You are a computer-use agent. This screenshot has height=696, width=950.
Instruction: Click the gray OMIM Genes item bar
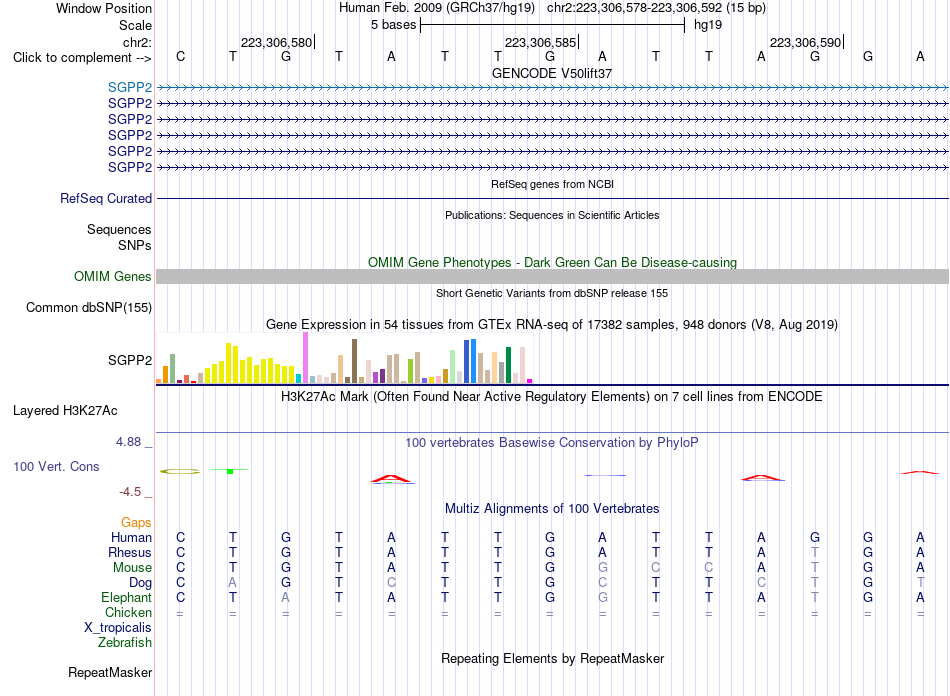552,277
